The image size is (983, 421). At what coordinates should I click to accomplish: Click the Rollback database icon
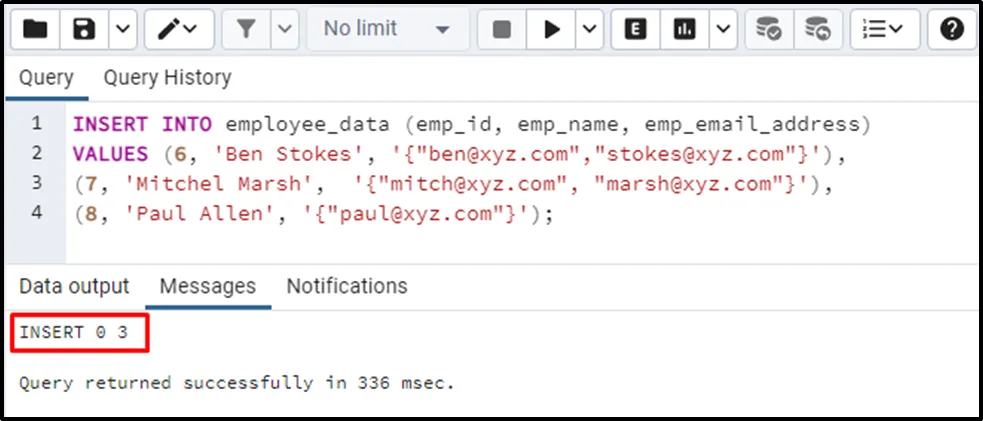817,30
